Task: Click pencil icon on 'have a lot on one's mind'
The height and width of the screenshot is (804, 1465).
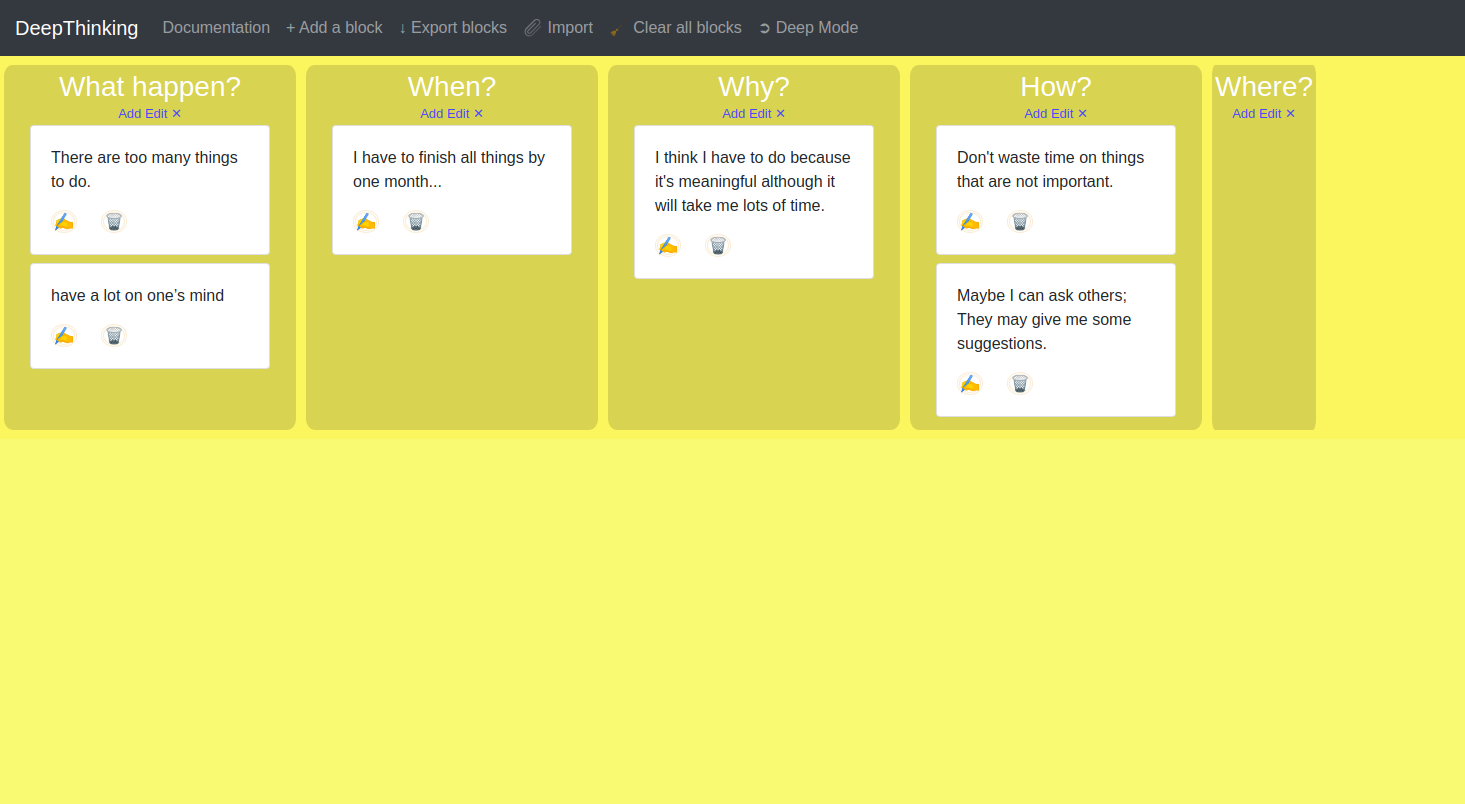Action: click(x=64, y=336)
